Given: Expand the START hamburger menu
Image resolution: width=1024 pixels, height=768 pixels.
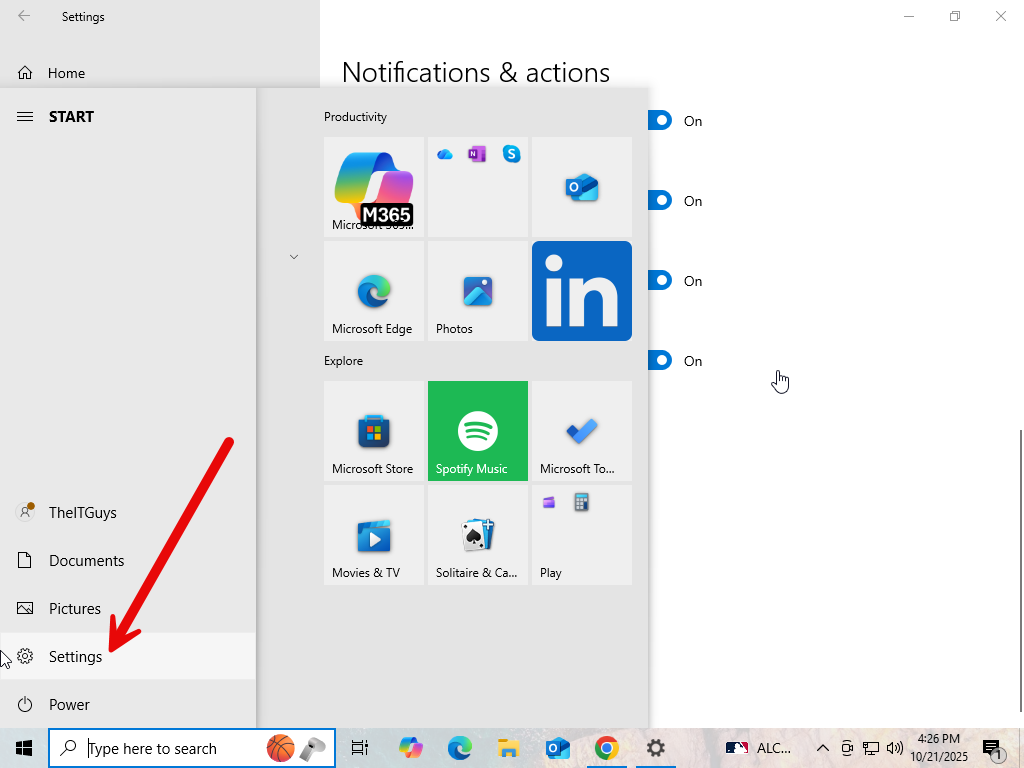Looking at the screenshot, I should point(25,117).
